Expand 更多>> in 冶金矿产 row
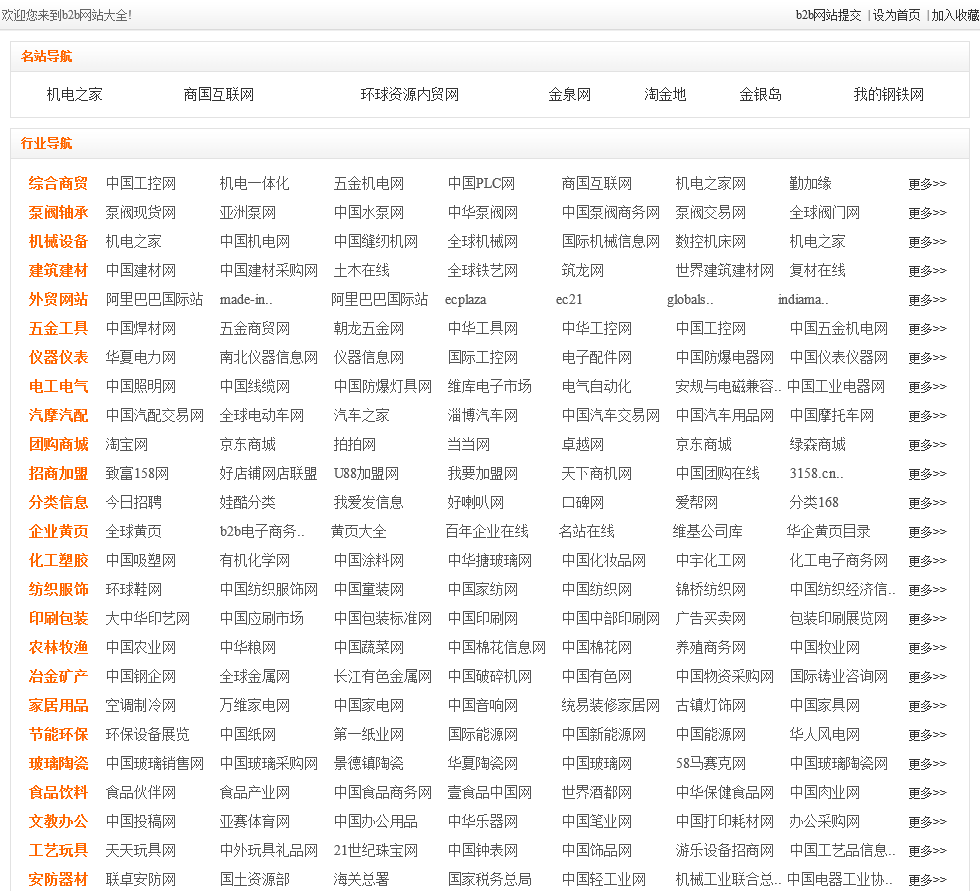 point(928,677)
